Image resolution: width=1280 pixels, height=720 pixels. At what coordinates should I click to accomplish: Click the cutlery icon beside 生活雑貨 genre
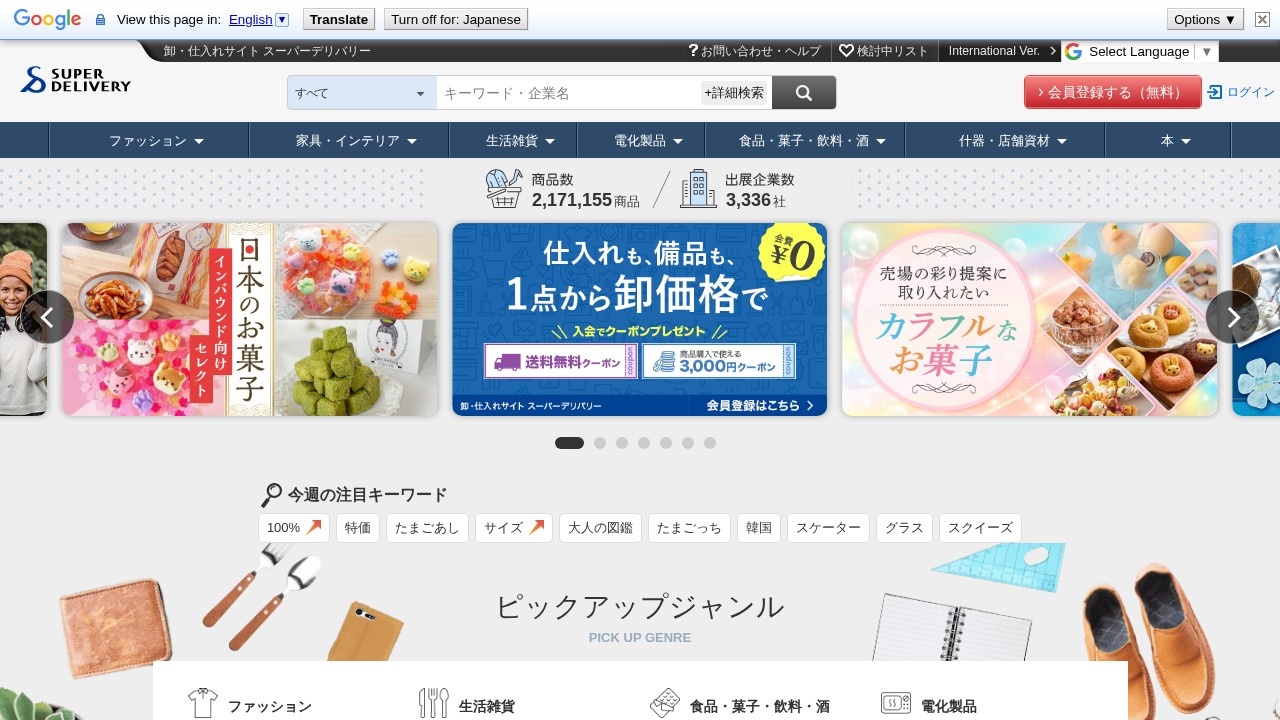433,703
